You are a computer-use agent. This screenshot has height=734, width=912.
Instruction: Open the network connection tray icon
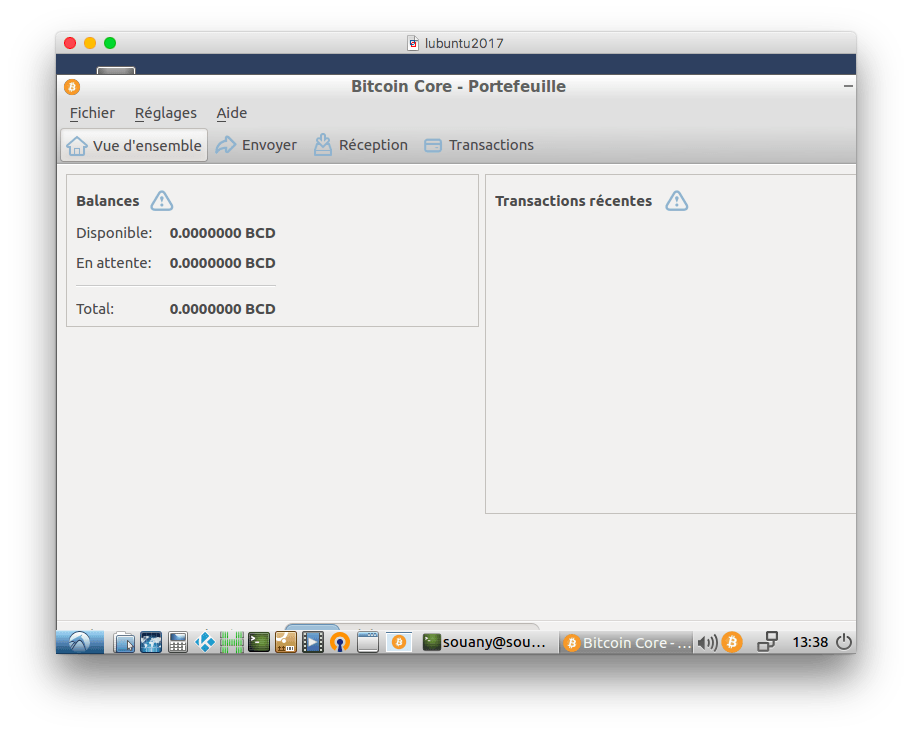click(x=767, y=642)
